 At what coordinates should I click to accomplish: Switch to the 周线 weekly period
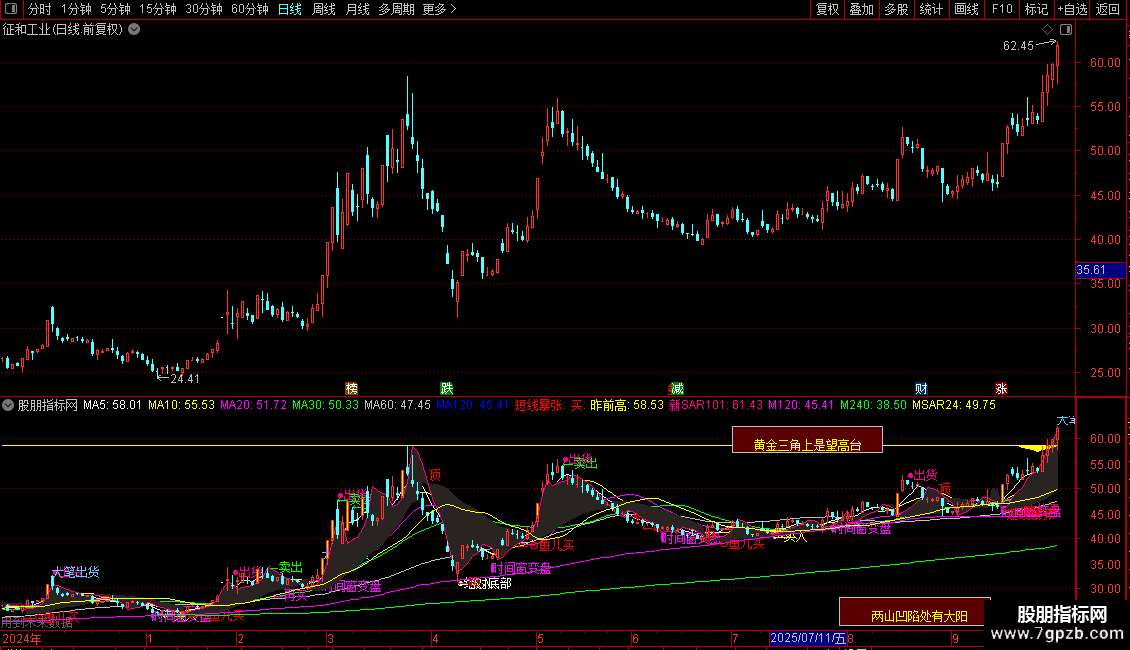[323, 9]
